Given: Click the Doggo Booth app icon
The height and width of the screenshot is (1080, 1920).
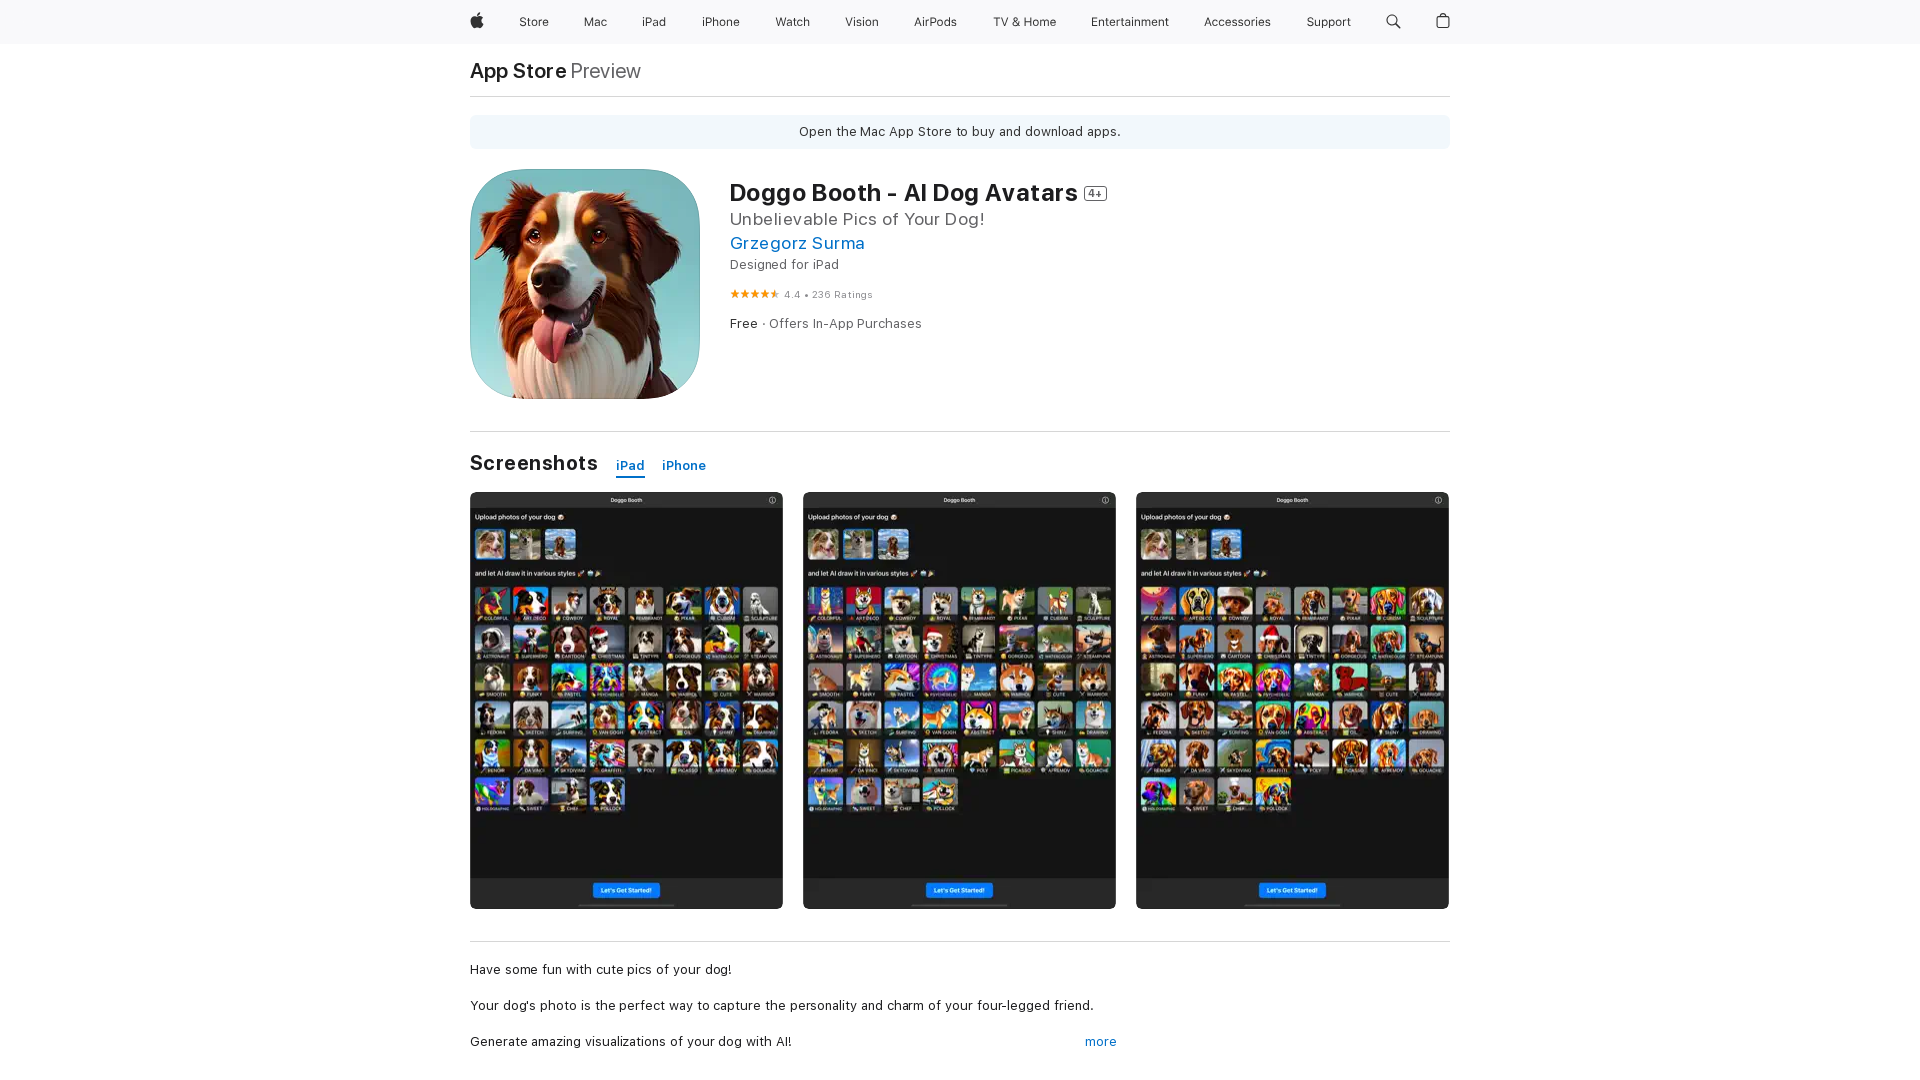Looking at the screenshot, I should click(x=585, y=284).
